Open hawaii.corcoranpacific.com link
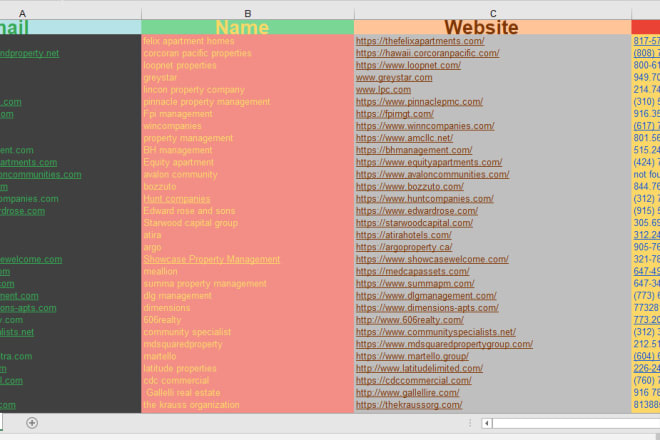The width and height of the screenshot is (660, 440). 428,53
